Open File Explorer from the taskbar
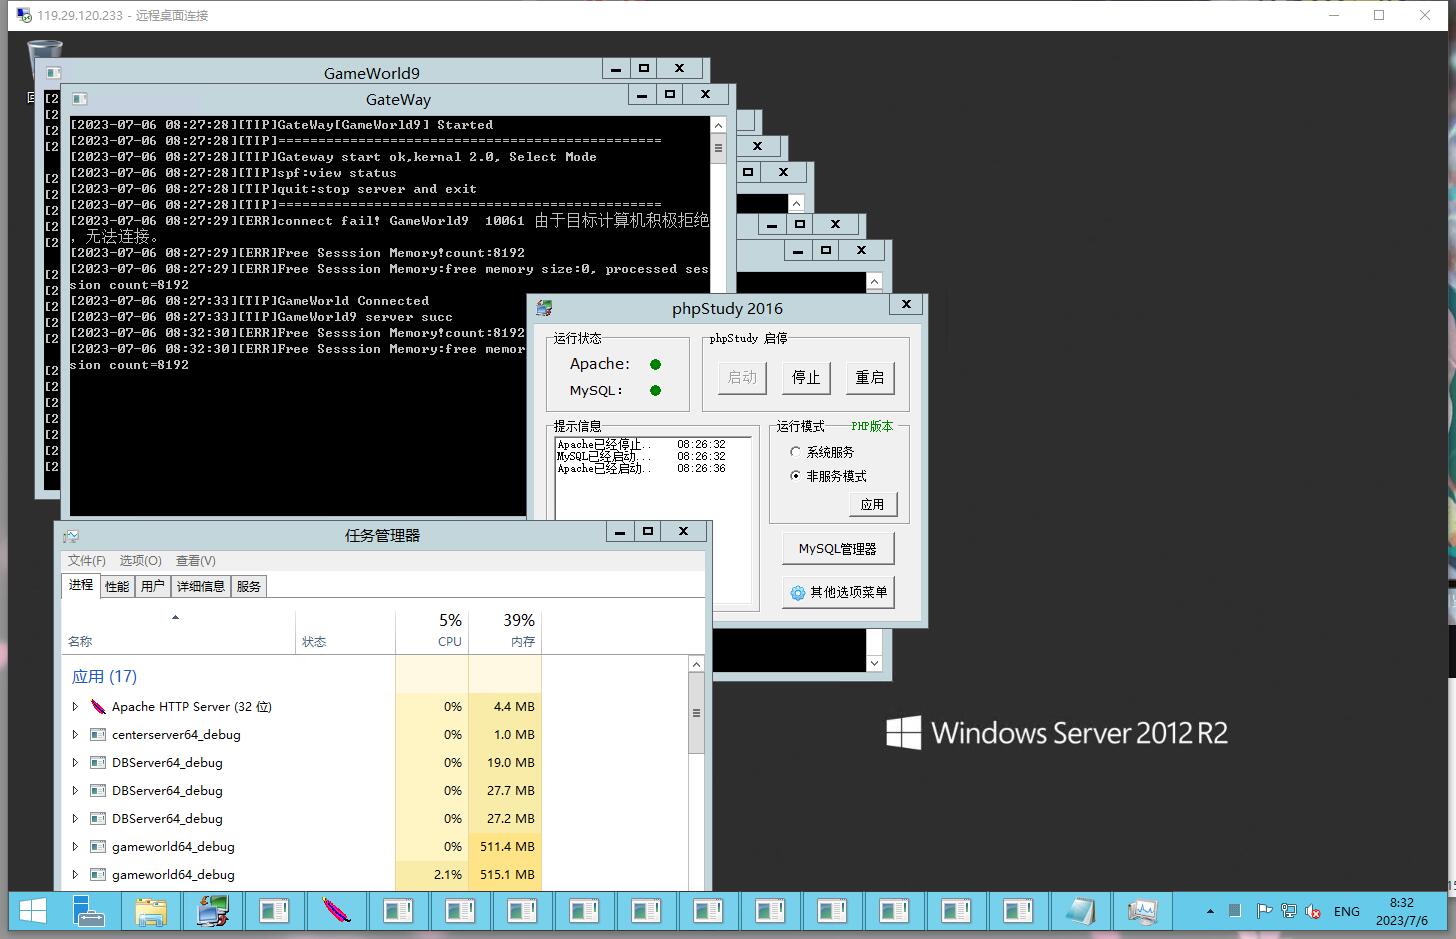 [150, 911]
